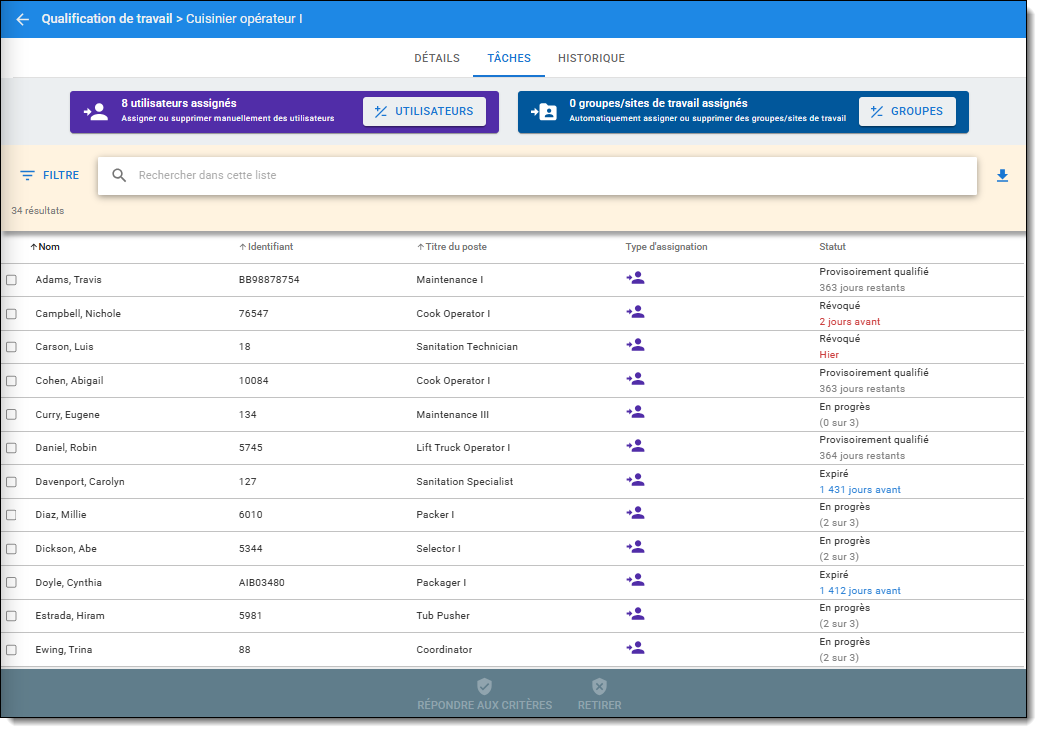This screenshot has width=1042, height=733.
Task: Tick the checkbox for Davenport, Carolyn
Action: point(11,482)
